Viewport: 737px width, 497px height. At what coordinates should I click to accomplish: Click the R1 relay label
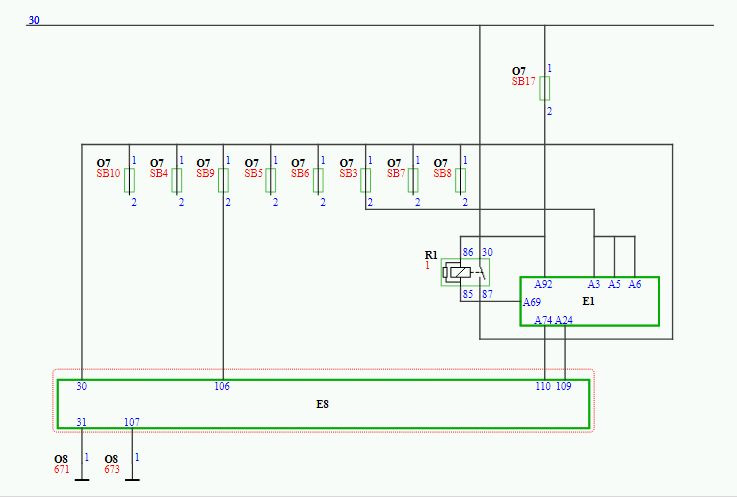tap(431, 255)
